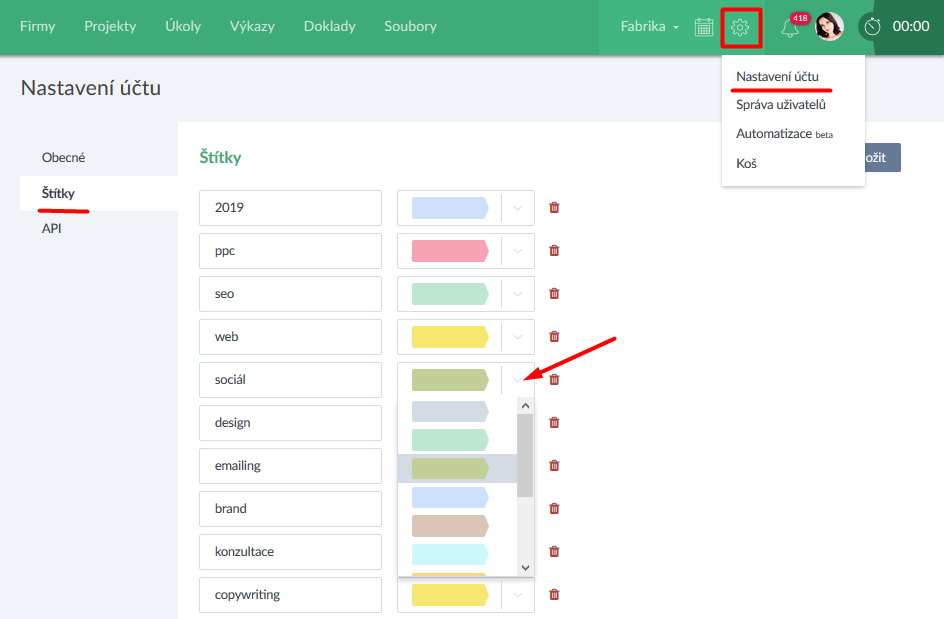The image size is (944, 619).
Task: Delete the 2019 tag with trash icon
Action: click(554, 208)
